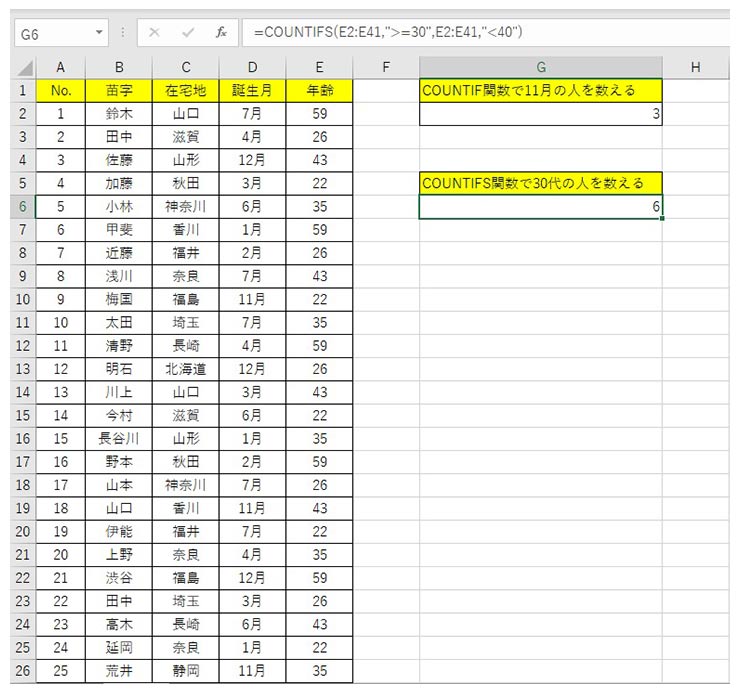
Task: Click cell G2 showing result 3
Action: [x=540, y=114]
